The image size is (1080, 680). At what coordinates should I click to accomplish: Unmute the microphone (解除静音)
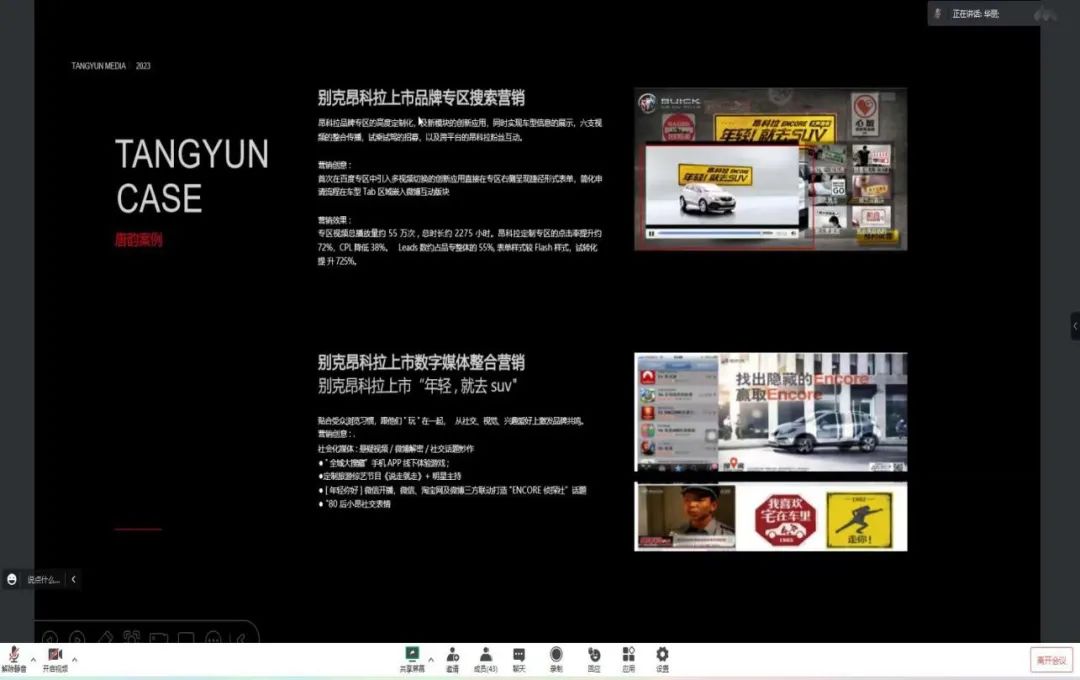click(x=14, y=659)
